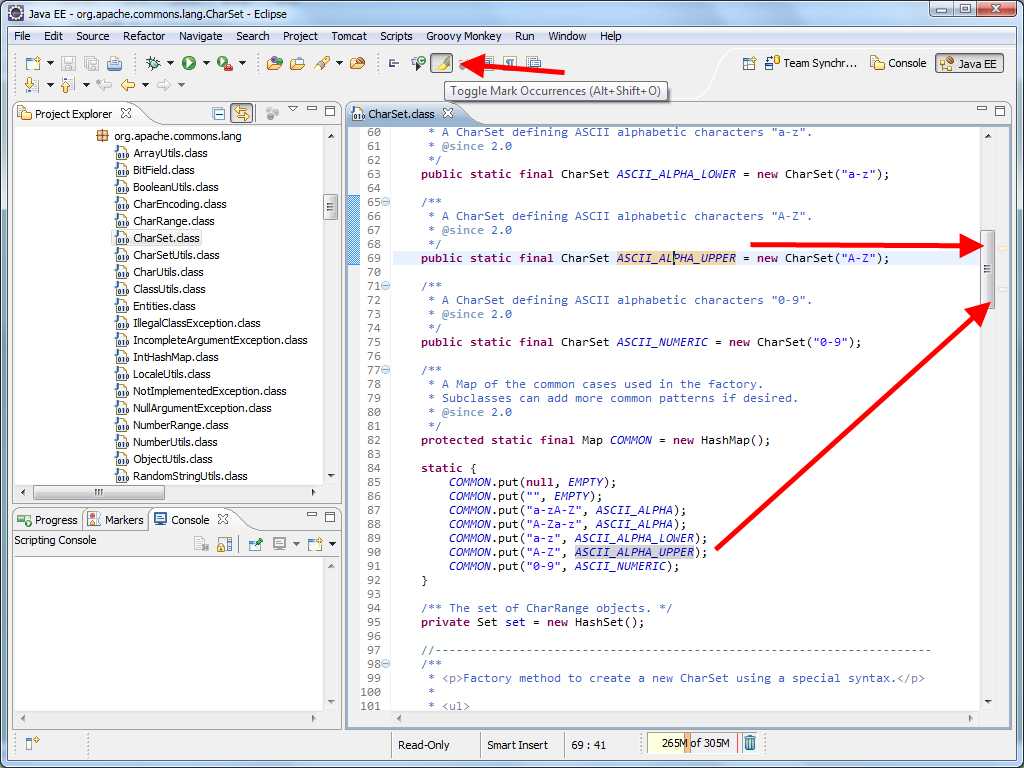This screenshot has width=1024, height=768.
Task: Collapse the comment fold at line 77
Action: coord(386,370)
